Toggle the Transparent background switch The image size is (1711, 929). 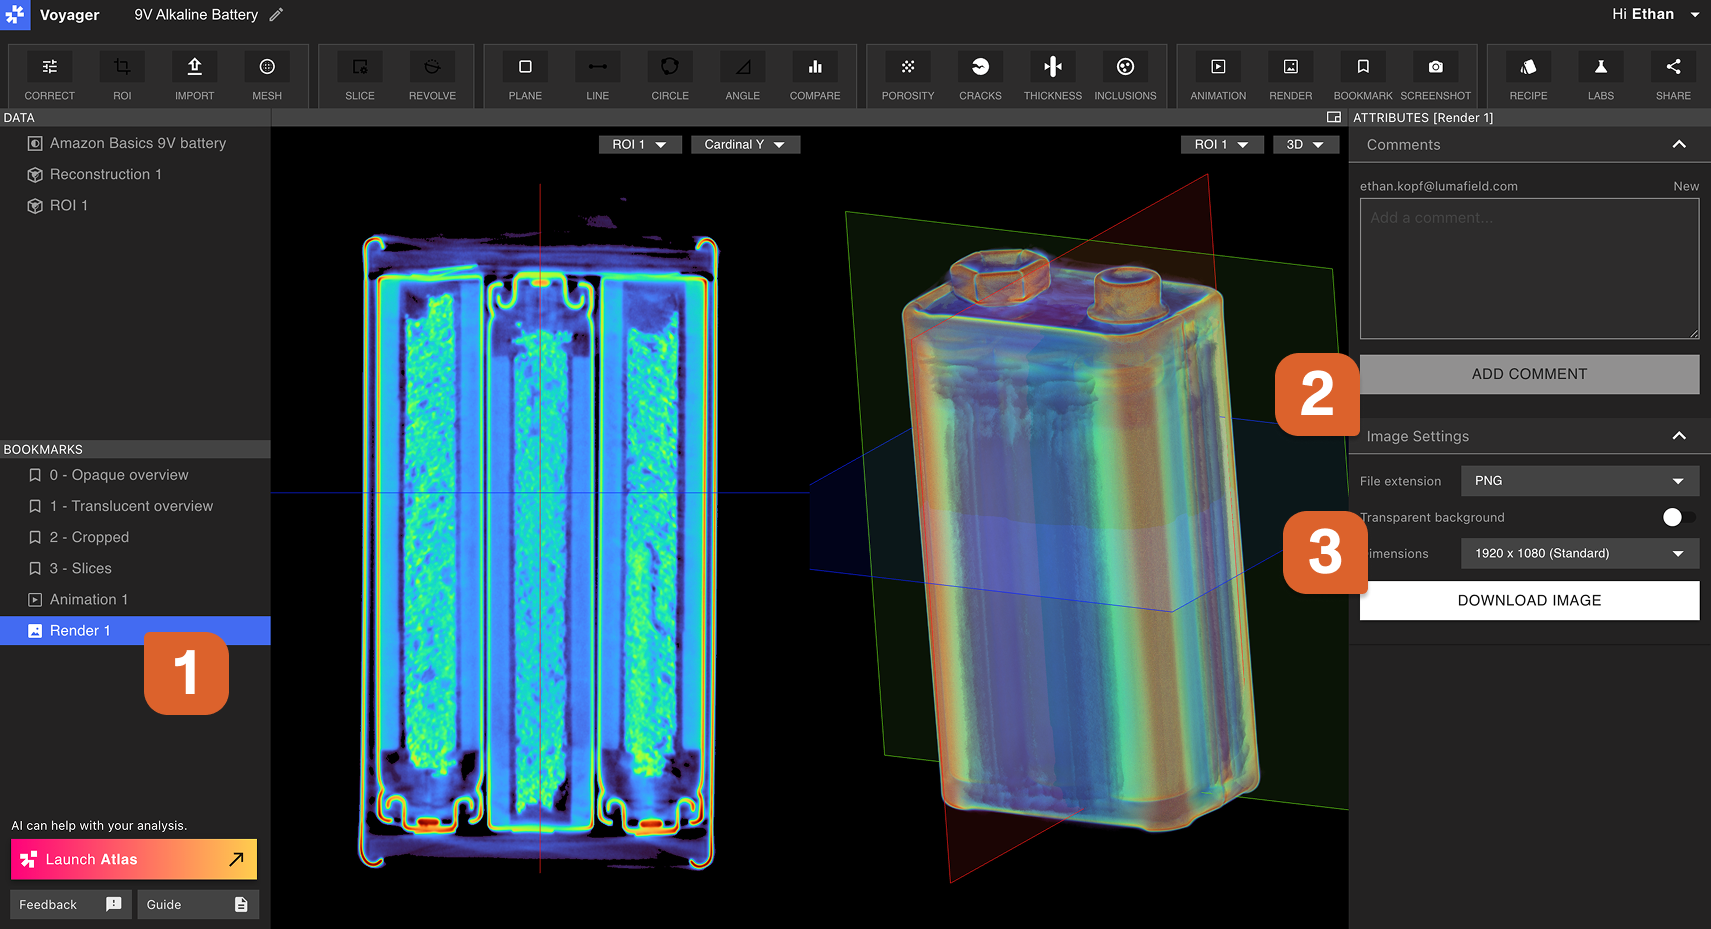point(1677,517)
